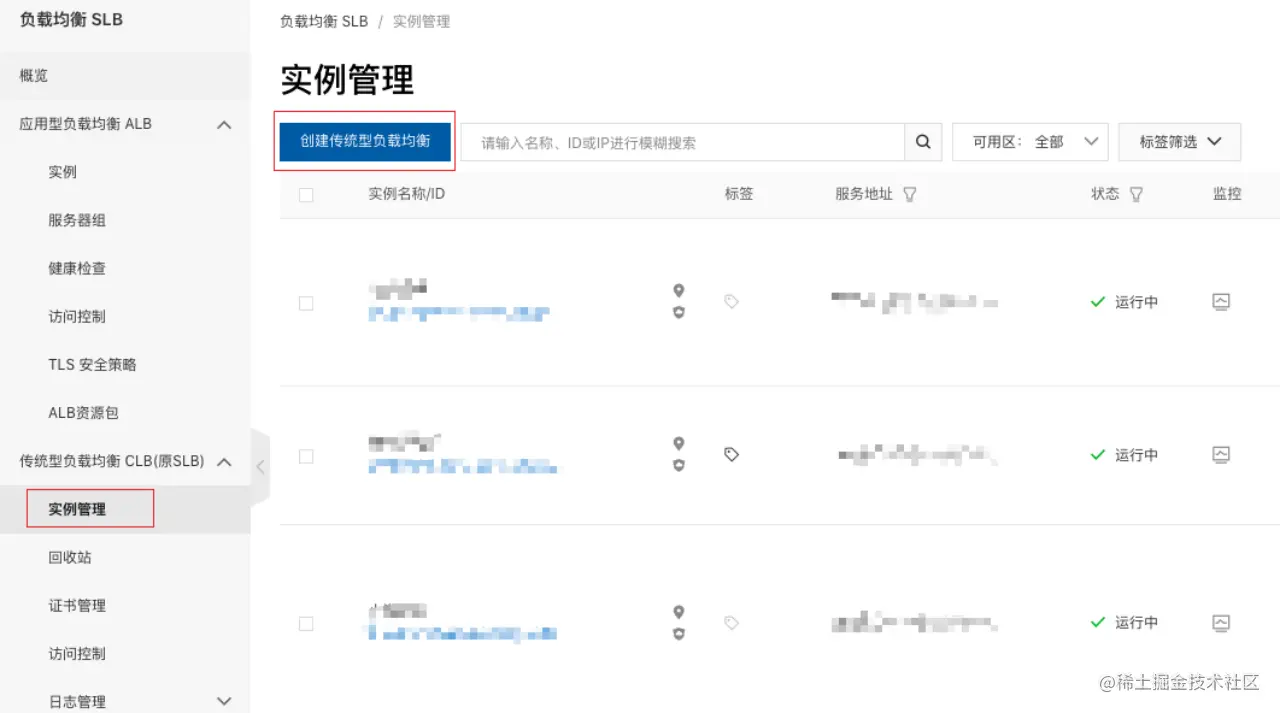Open the monitoring icon for second instance

coord(1220,454)
